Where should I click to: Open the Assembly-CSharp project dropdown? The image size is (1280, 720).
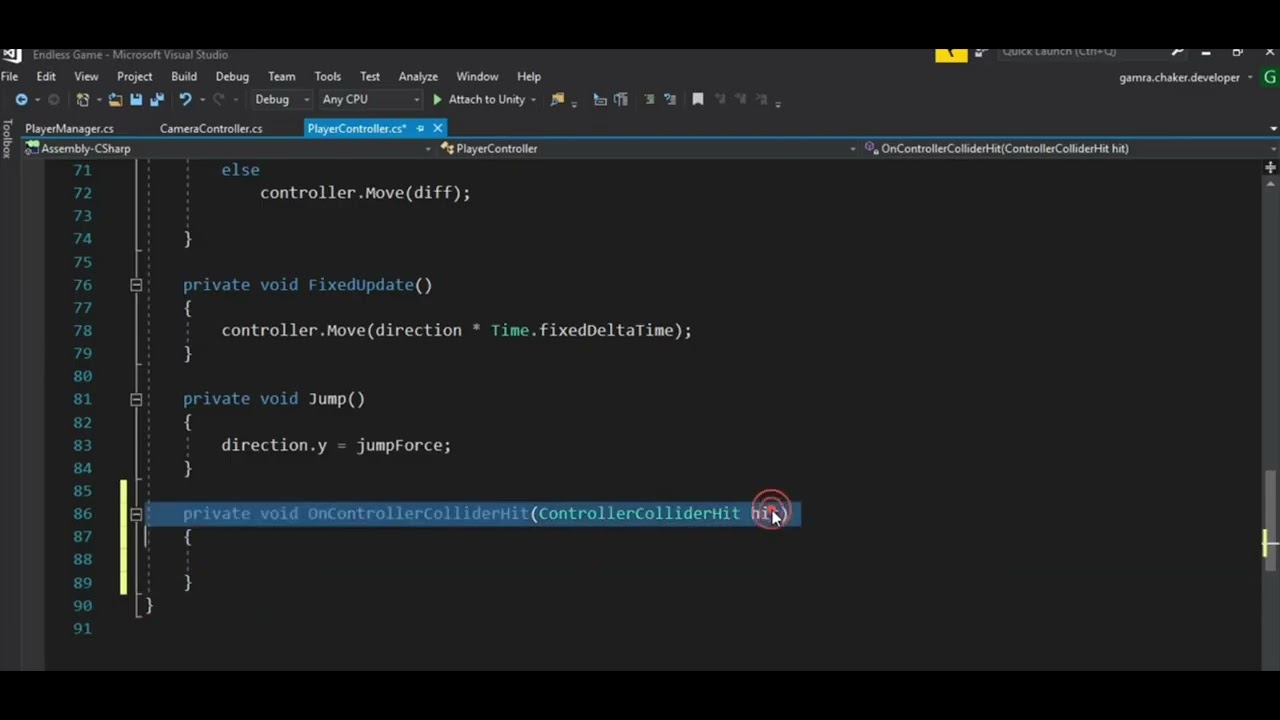click(x=229, y=149)
